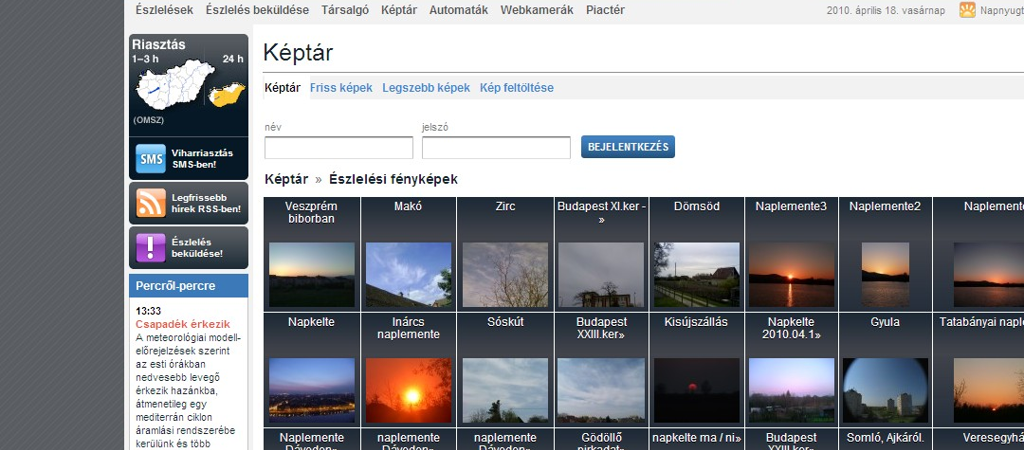Open the Veszprém biborban thumbnail
The width and height of the screenshot is (1024, 450).
click(312, 274)
